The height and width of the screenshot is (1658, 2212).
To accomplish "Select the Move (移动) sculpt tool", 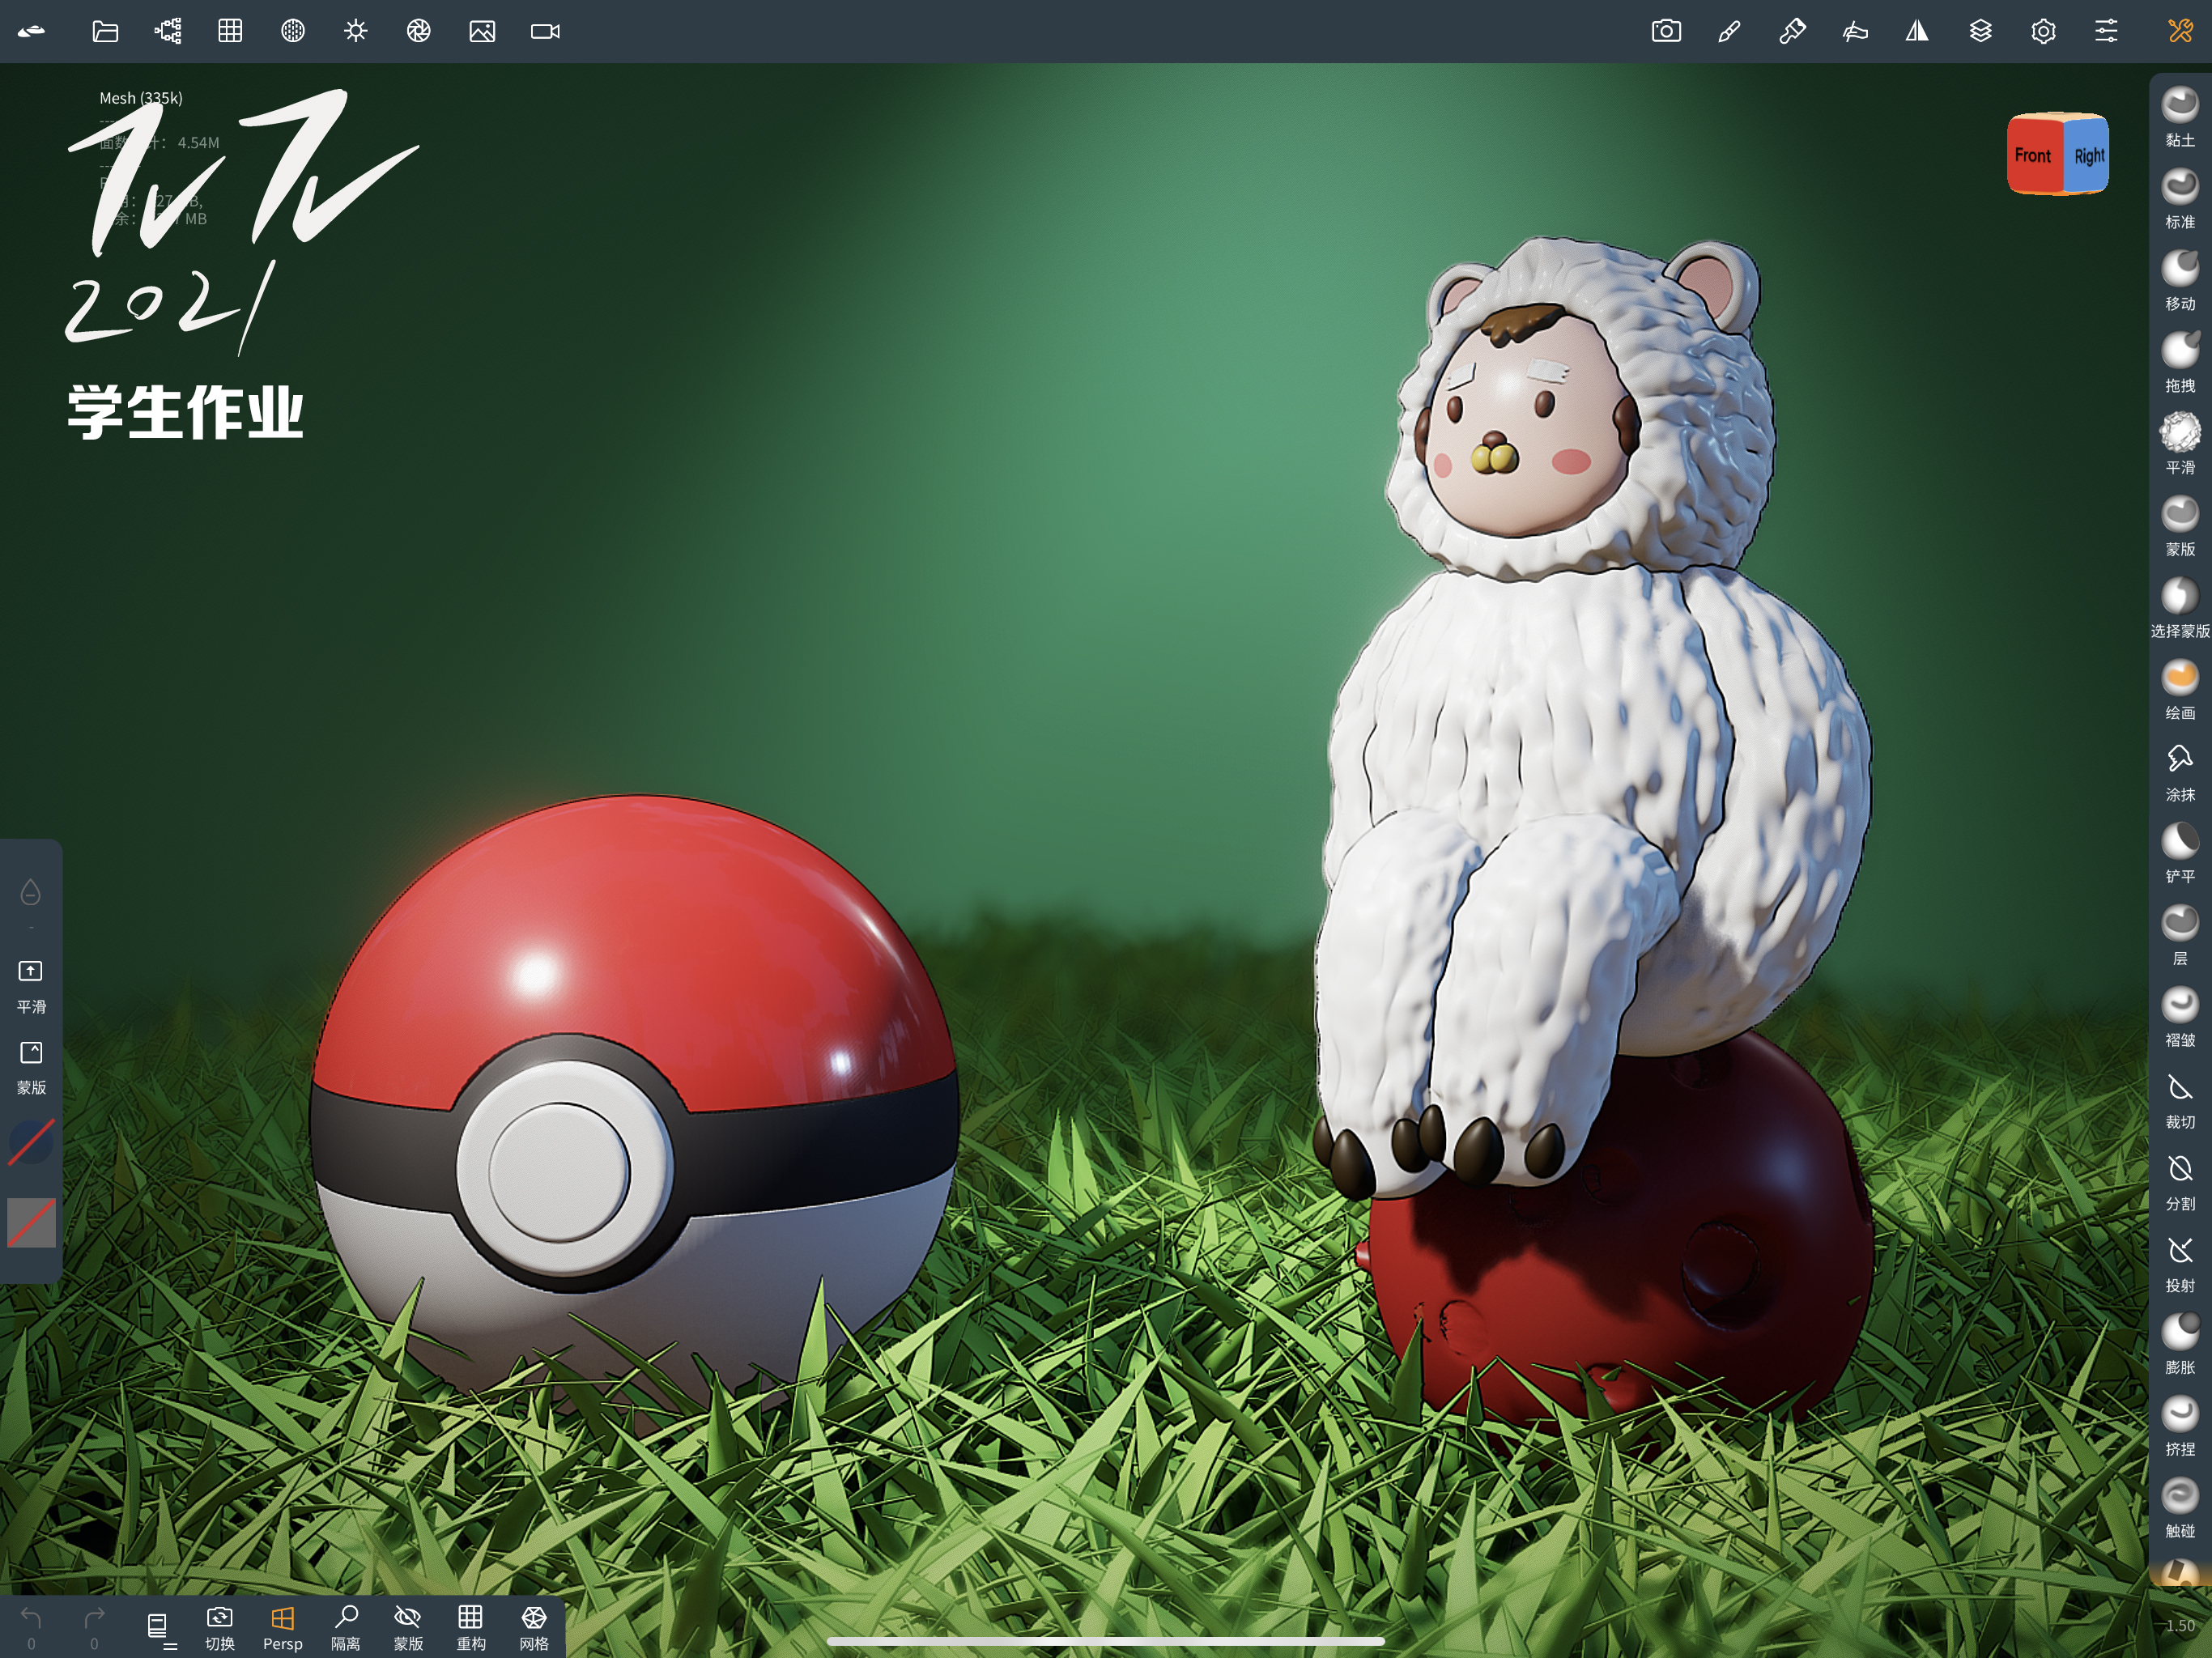I will coord(2180,268).
